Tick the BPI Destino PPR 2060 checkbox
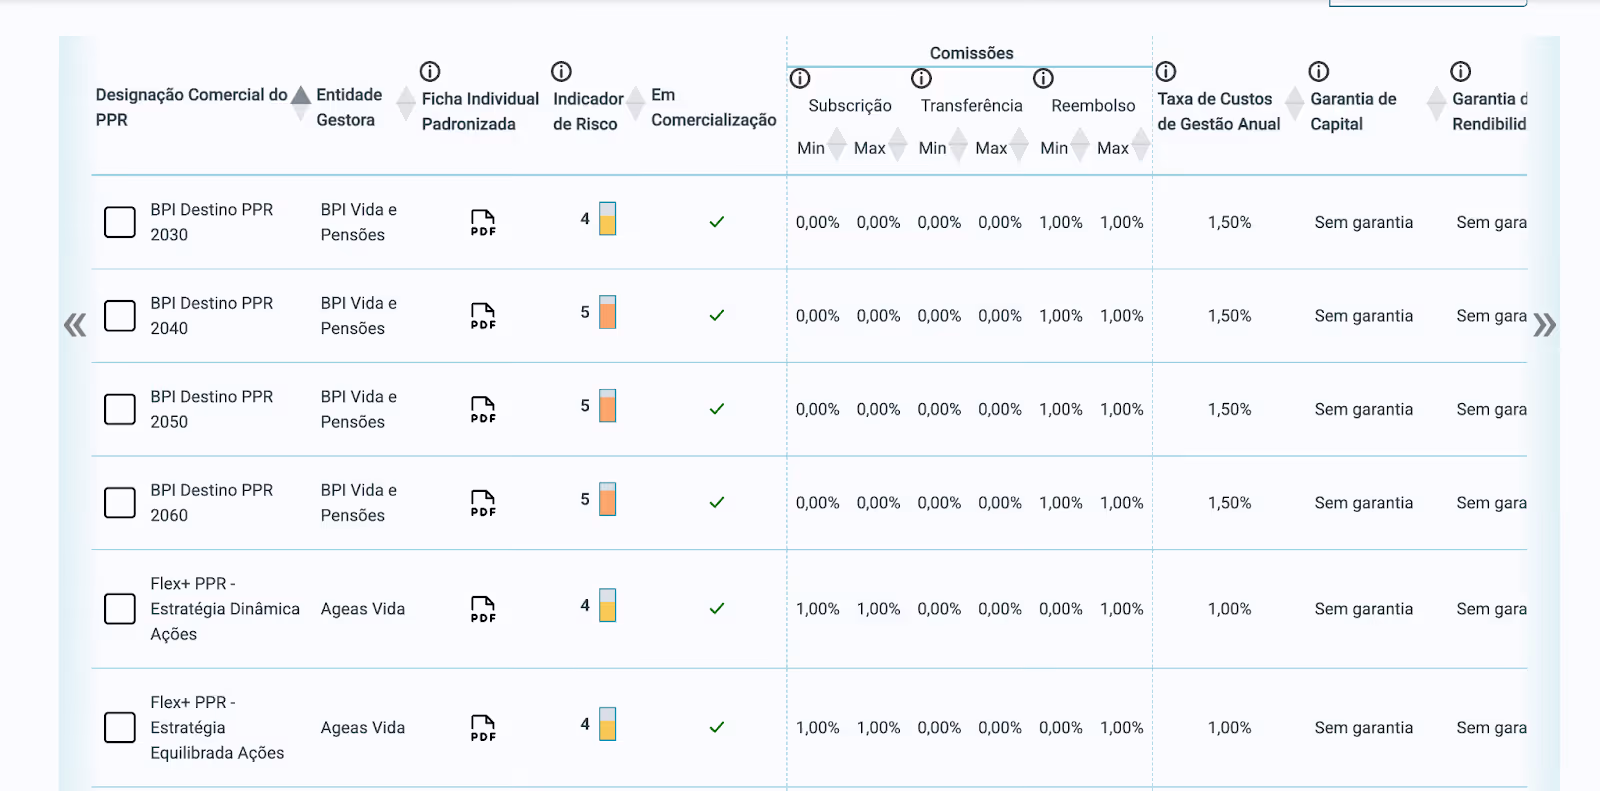Screen dimensions: 1600x791 point(120,503)
